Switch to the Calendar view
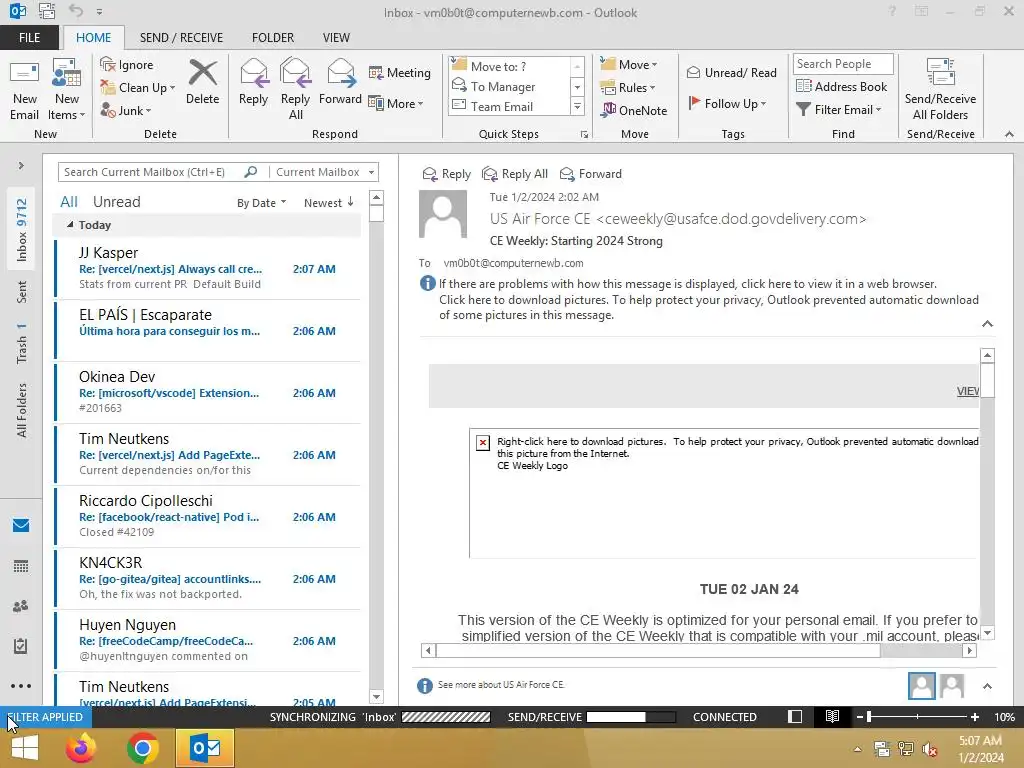 21,566
